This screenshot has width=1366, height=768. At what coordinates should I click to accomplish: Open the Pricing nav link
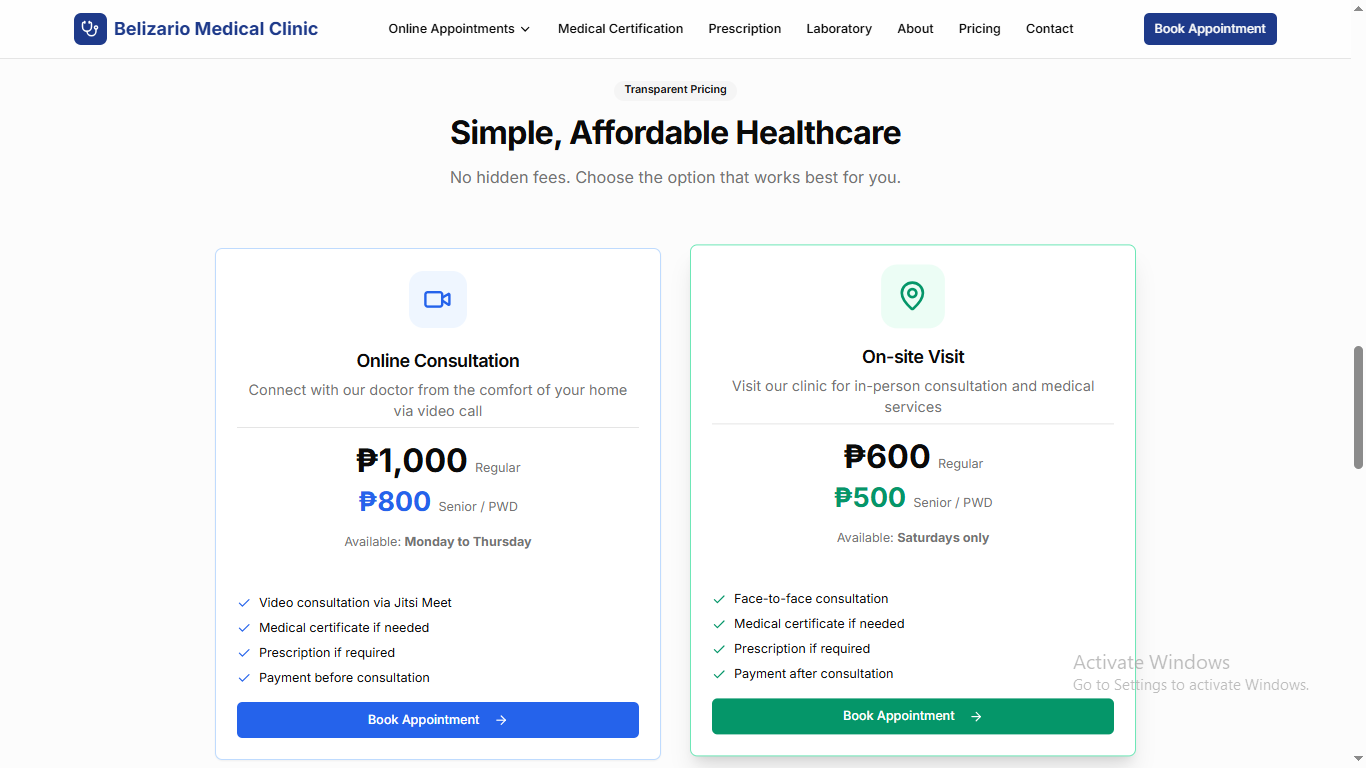tap(979, 29)
